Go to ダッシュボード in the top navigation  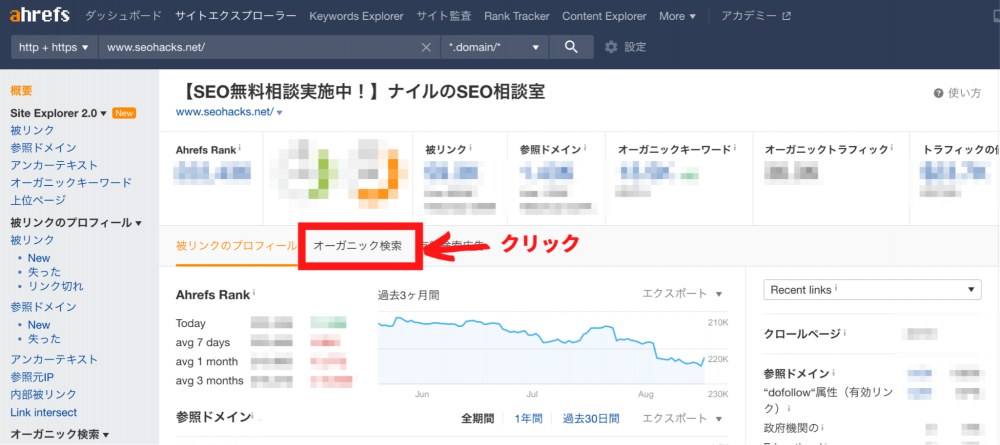(123, 16)
